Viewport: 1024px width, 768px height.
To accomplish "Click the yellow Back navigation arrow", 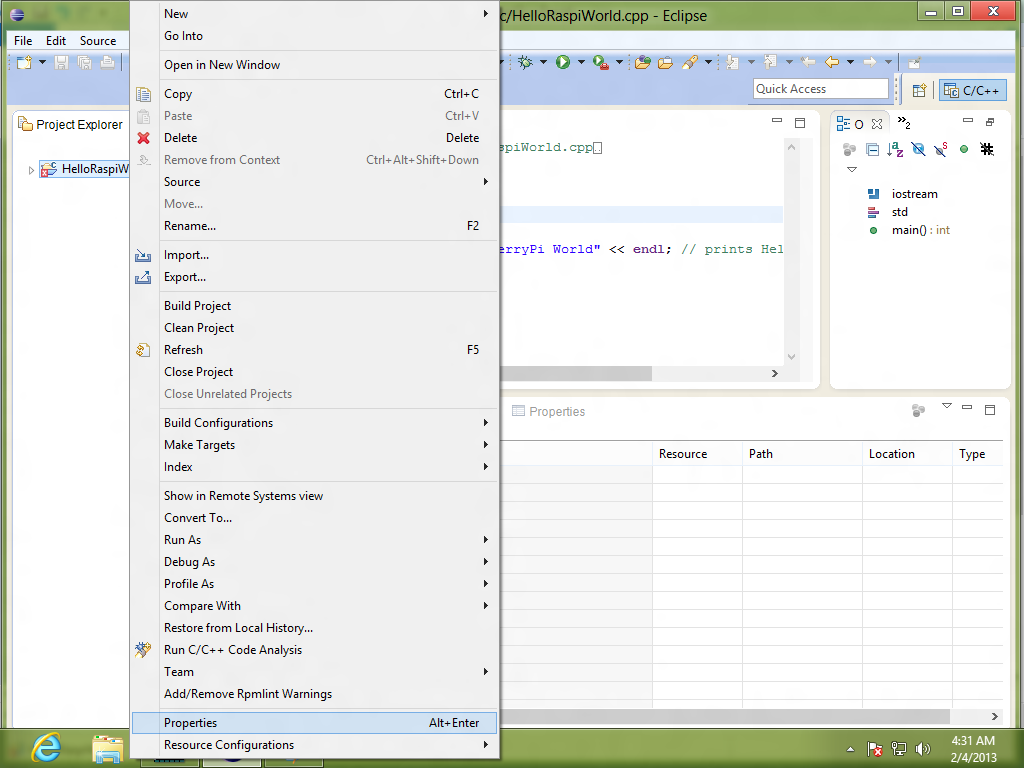I will pyautogui.click(x=832, y=62).
